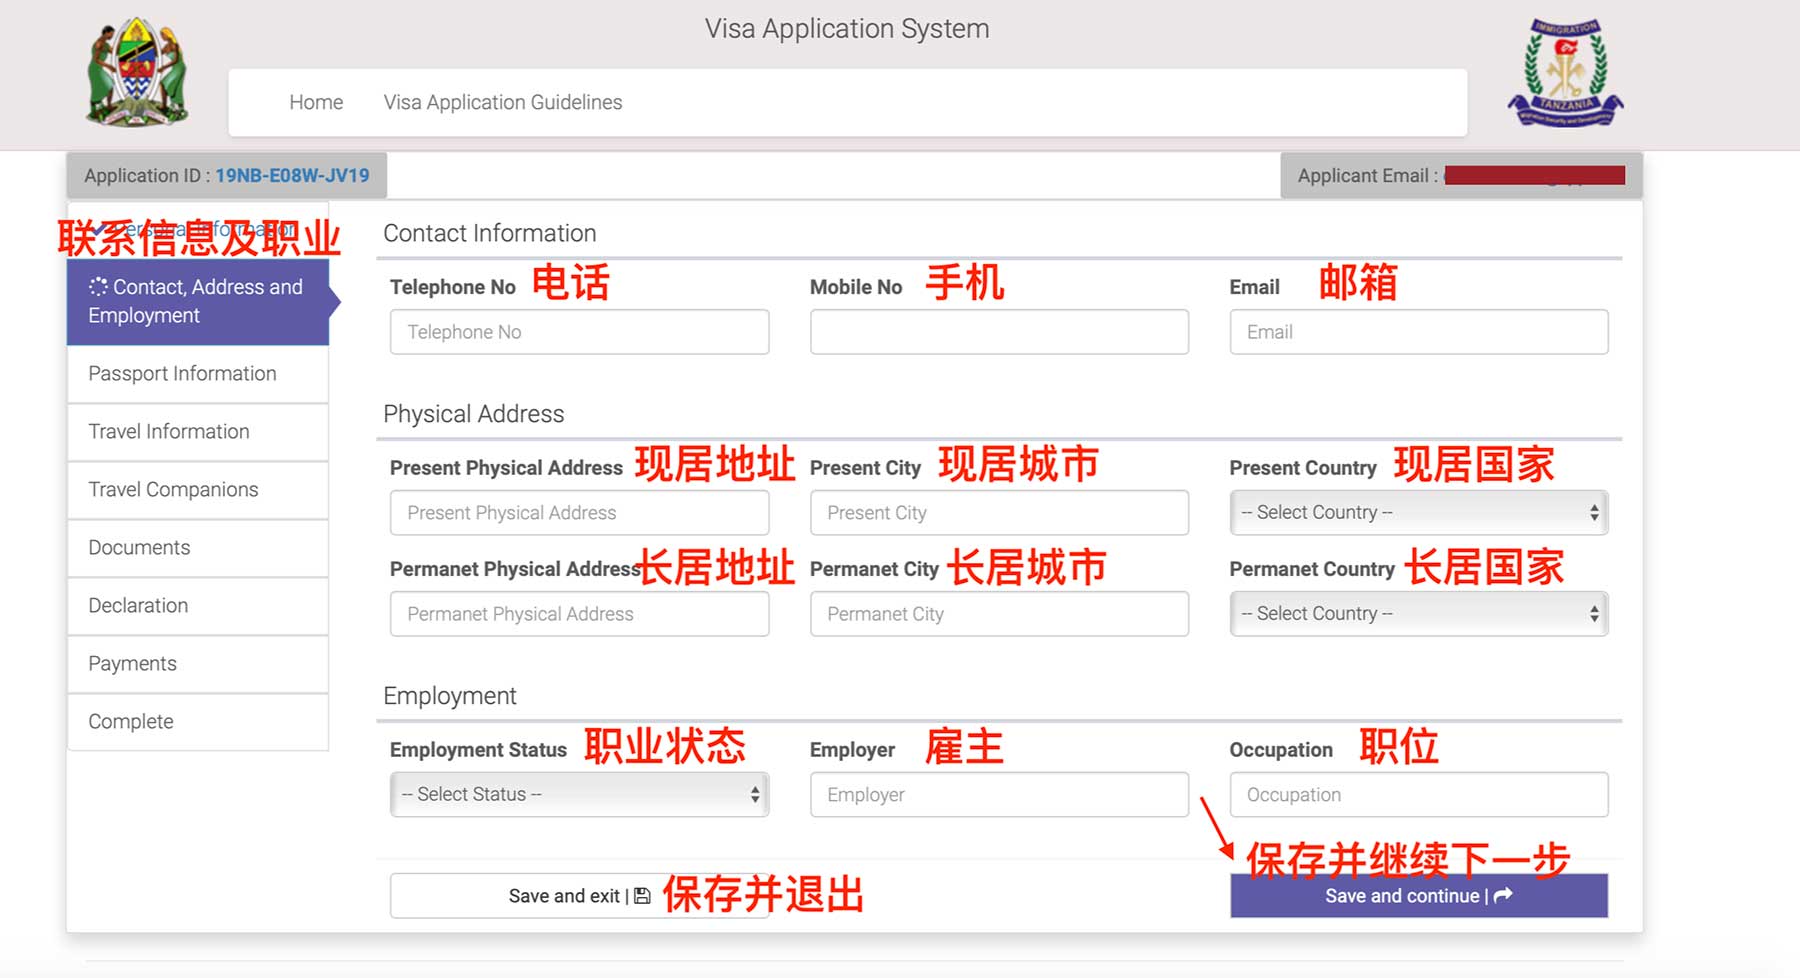Focus the Telephone No input field

pos(579,332)
